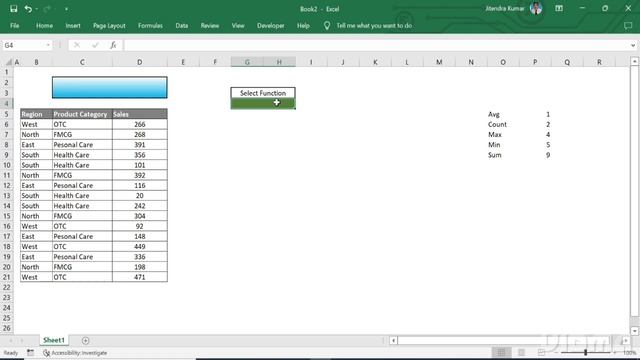Click the blue gradient title box
Screen dimensions: 640x360
109,87
